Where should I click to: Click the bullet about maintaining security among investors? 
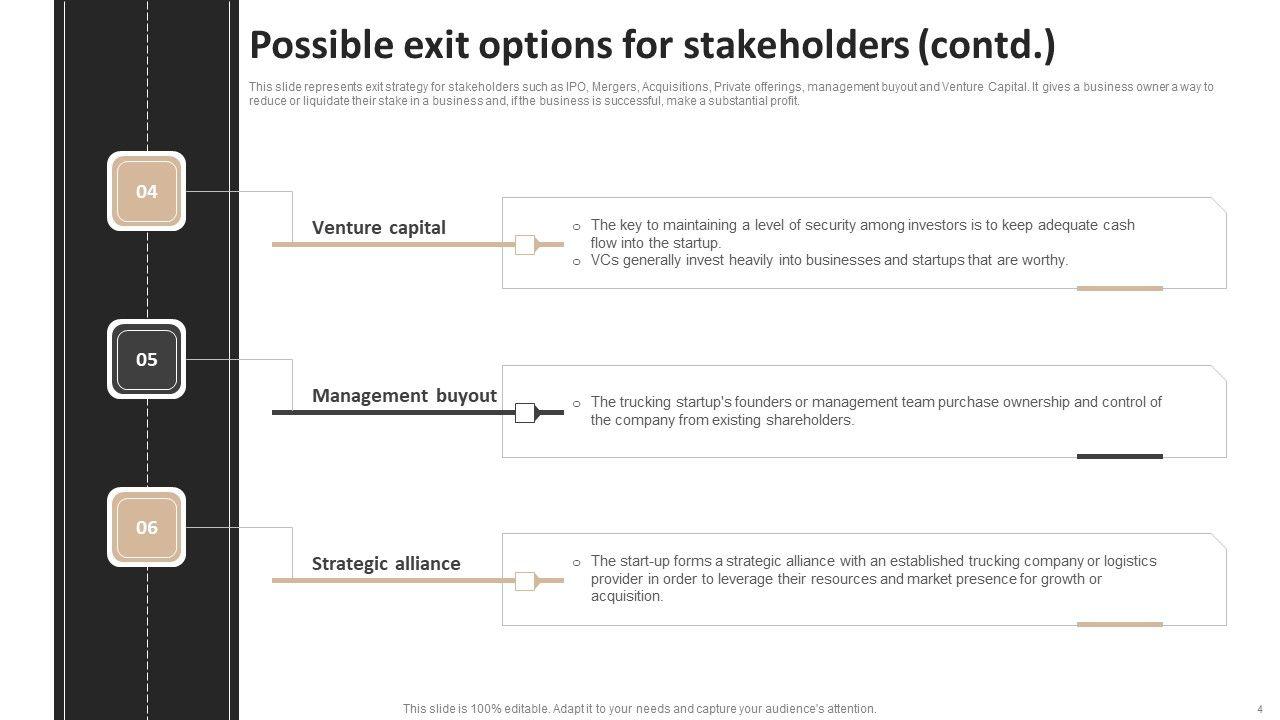(x=862, y=233)
